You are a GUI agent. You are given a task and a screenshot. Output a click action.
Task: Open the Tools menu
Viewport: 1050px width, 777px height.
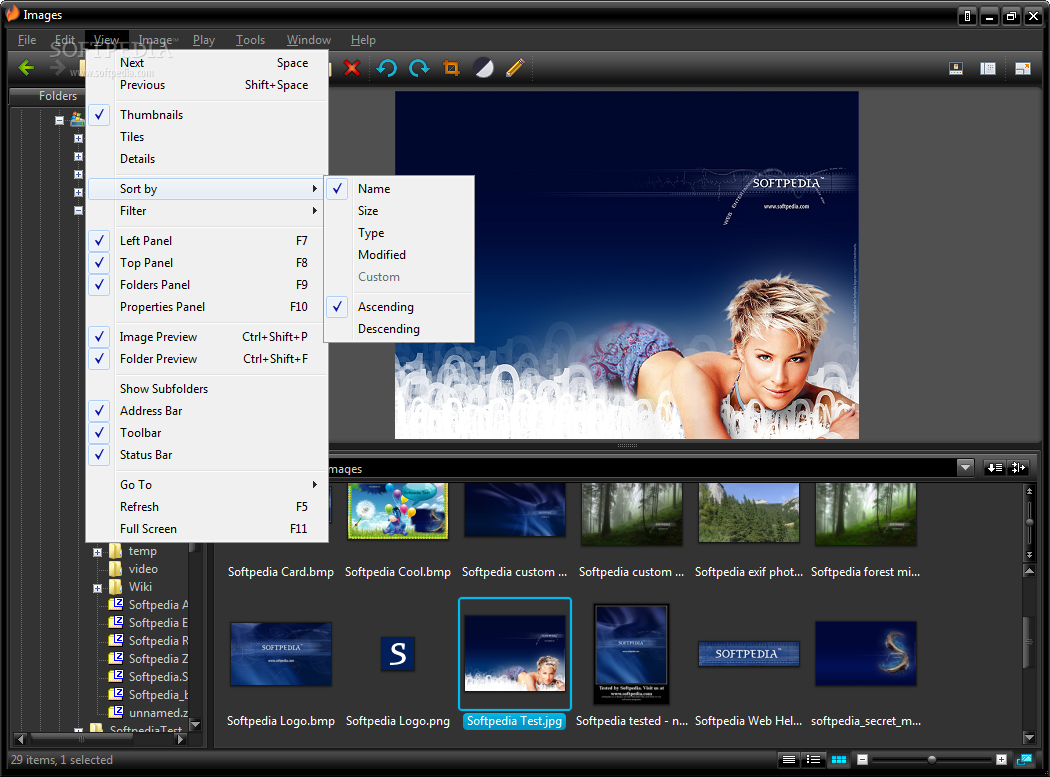(x=250, y=40)
